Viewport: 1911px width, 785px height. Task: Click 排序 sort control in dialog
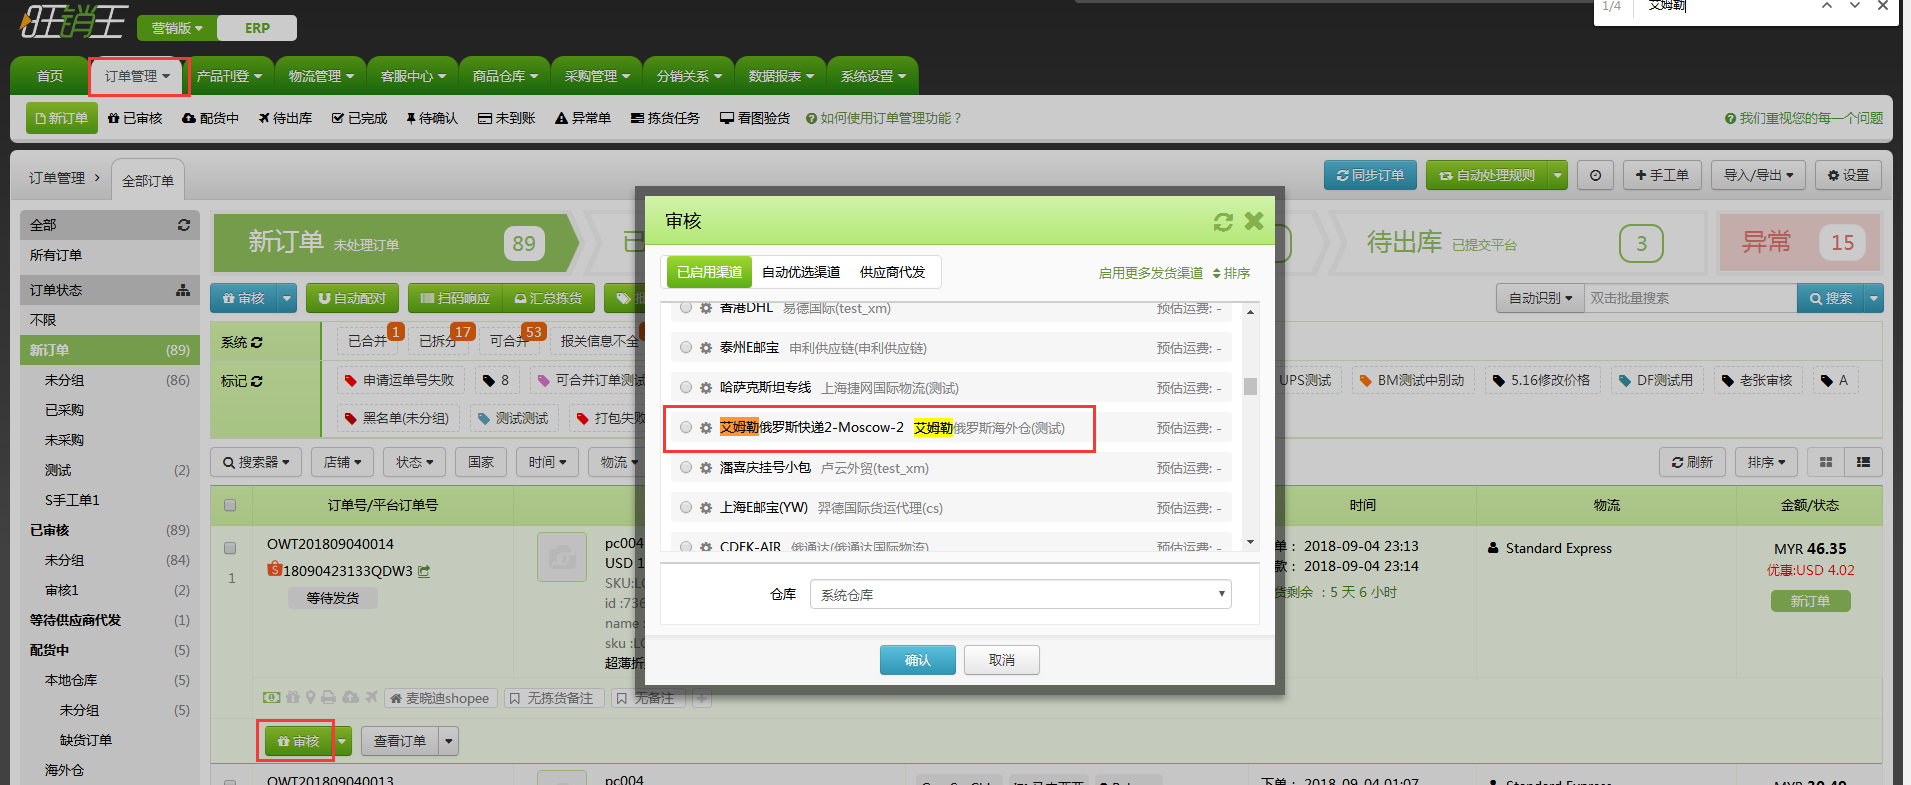pyautogui.click(x=1231, y=273)
